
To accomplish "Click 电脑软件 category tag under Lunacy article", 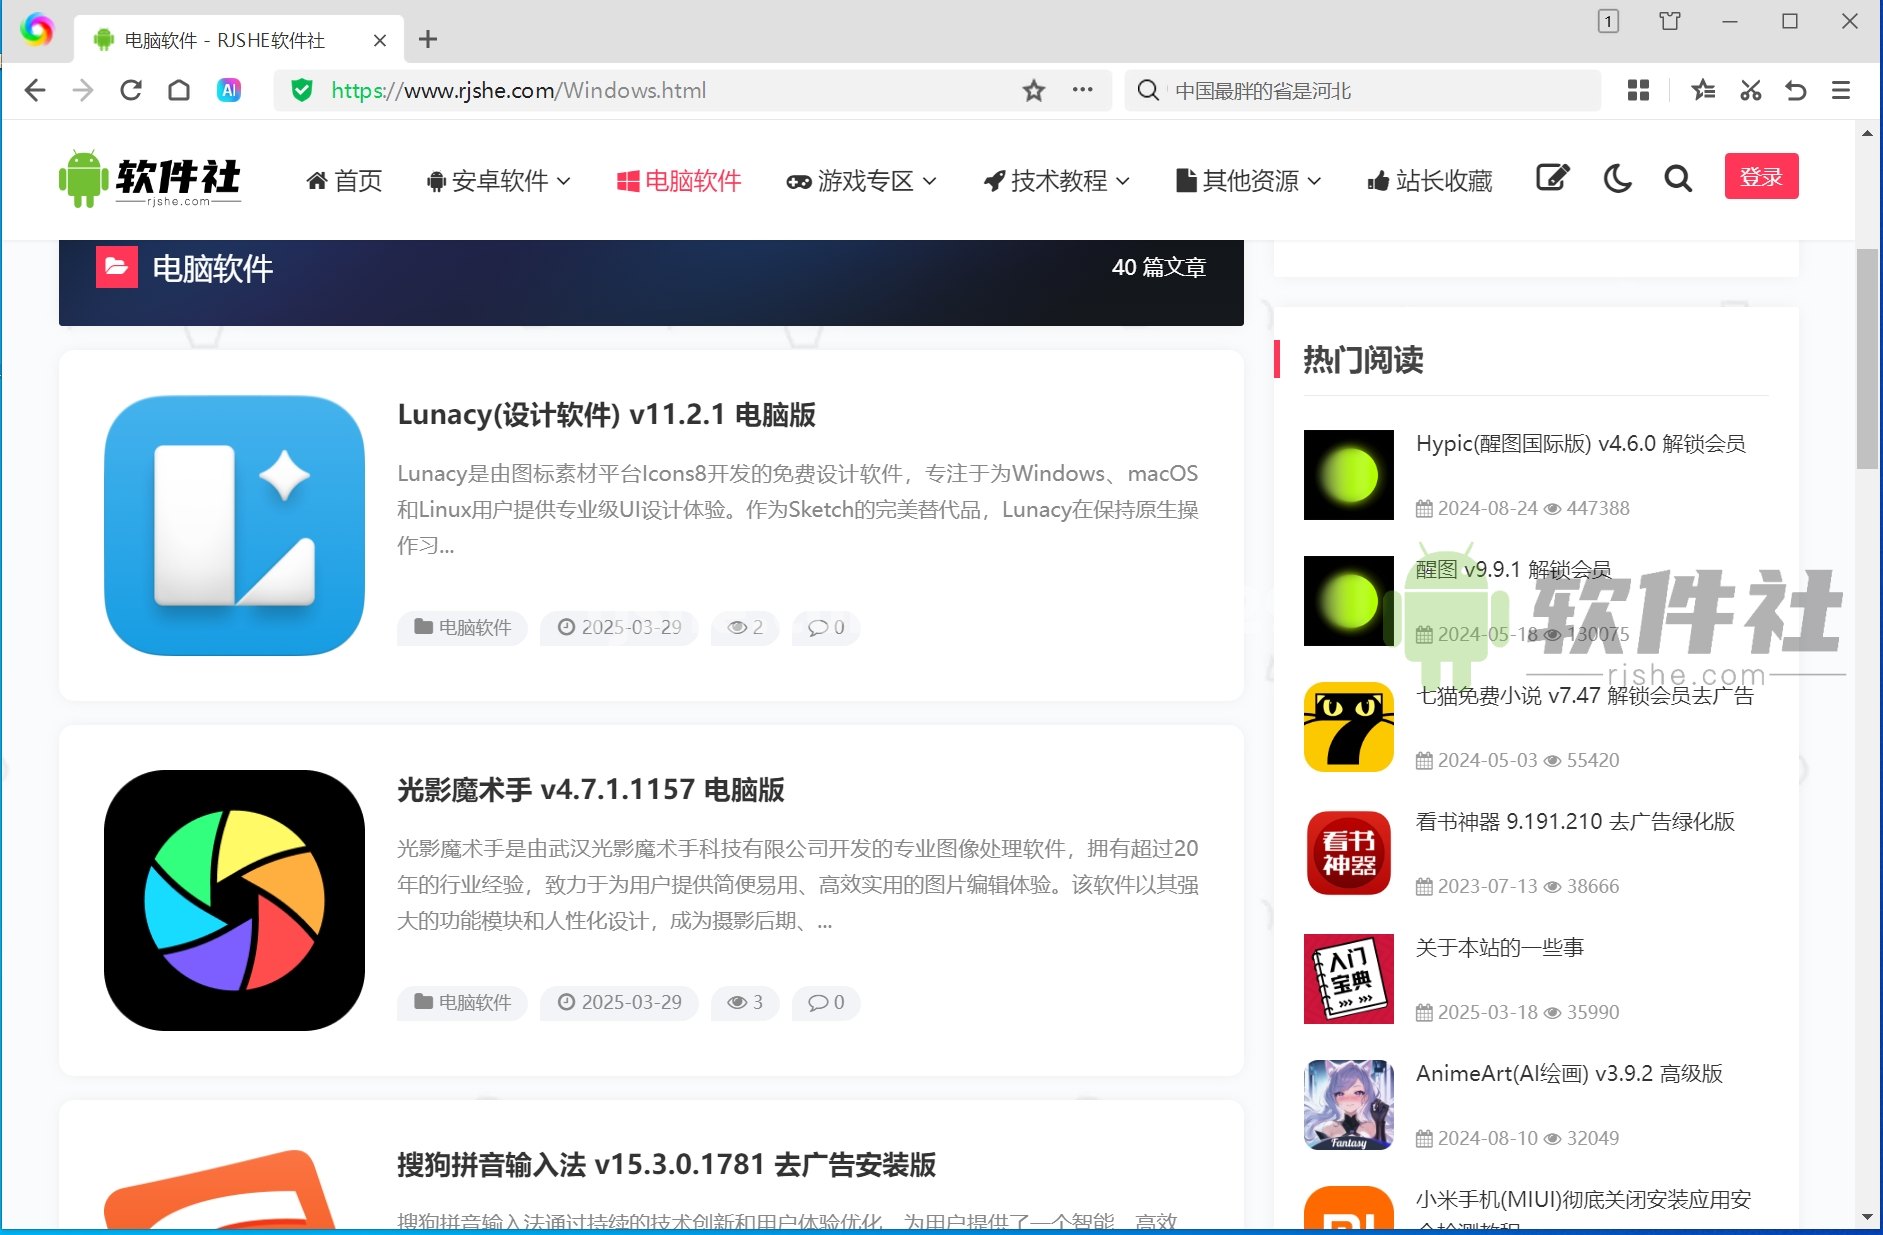I will coord(462,627).
